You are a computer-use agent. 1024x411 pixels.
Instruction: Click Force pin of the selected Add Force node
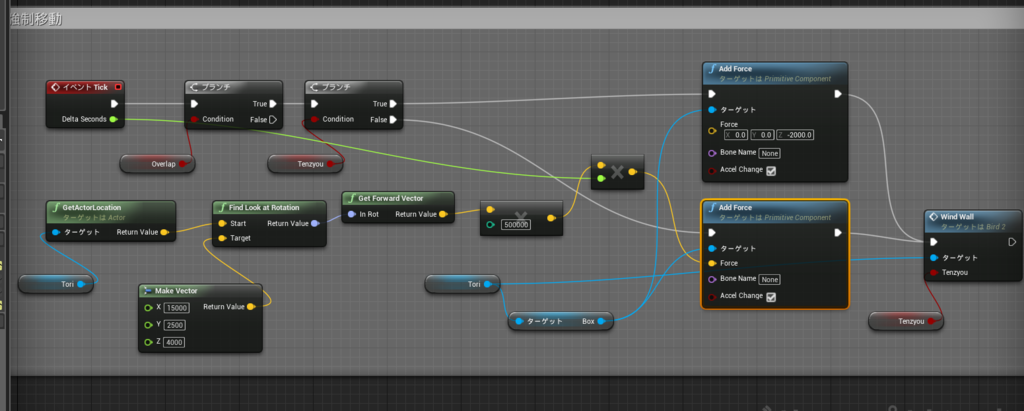pos(712,263)
